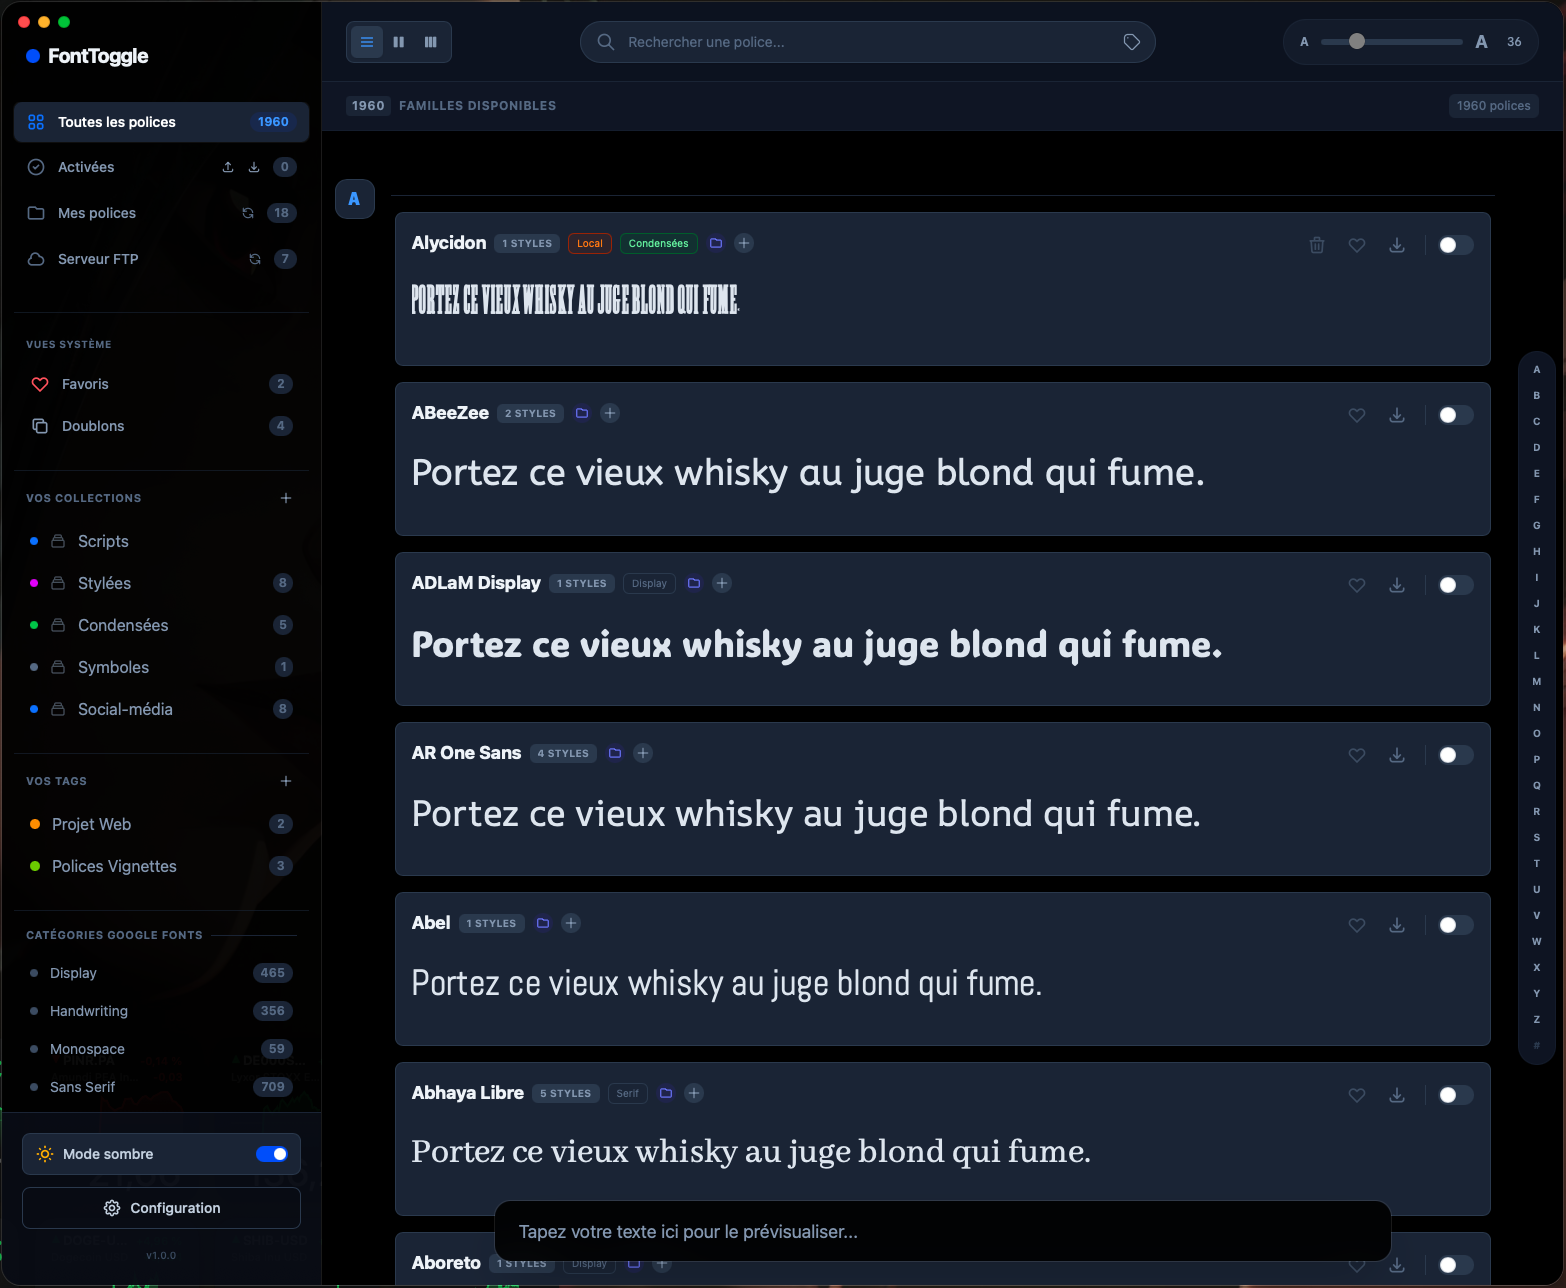Add a tag to Alycidon with plus icon
The height and width of the screenshot is (1288, 1566).
tap(744, 243)
